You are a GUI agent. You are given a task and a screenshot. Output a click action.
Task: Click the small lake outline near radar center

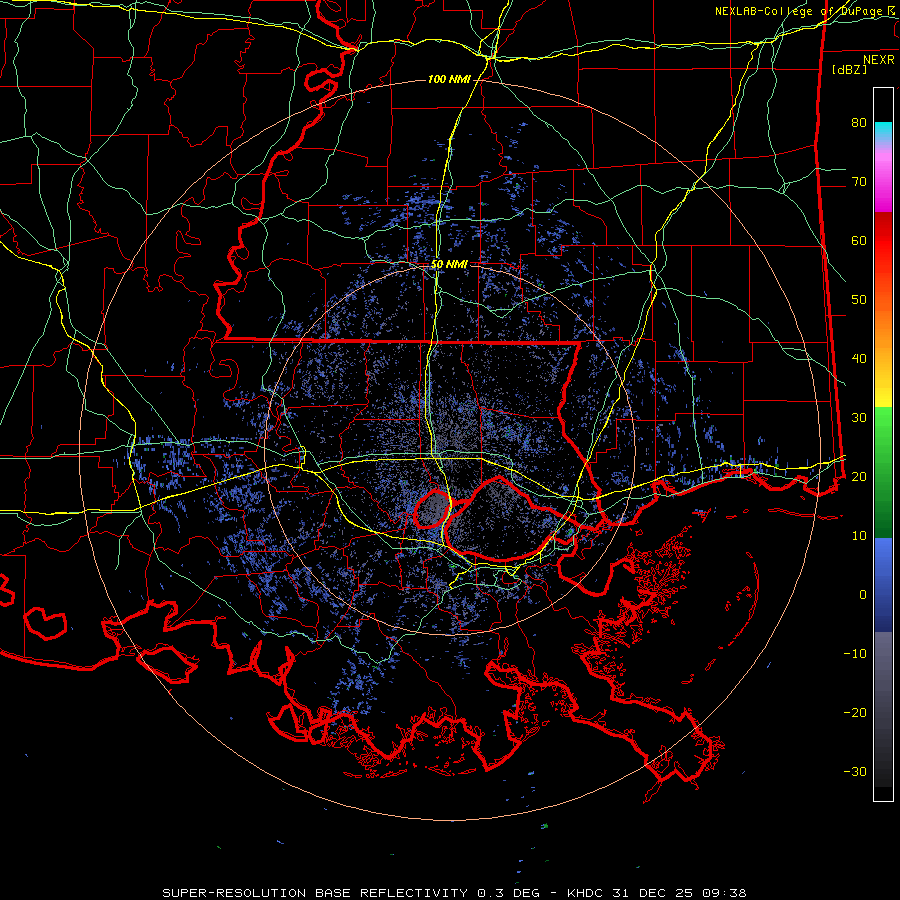click(x=432, y=510)
